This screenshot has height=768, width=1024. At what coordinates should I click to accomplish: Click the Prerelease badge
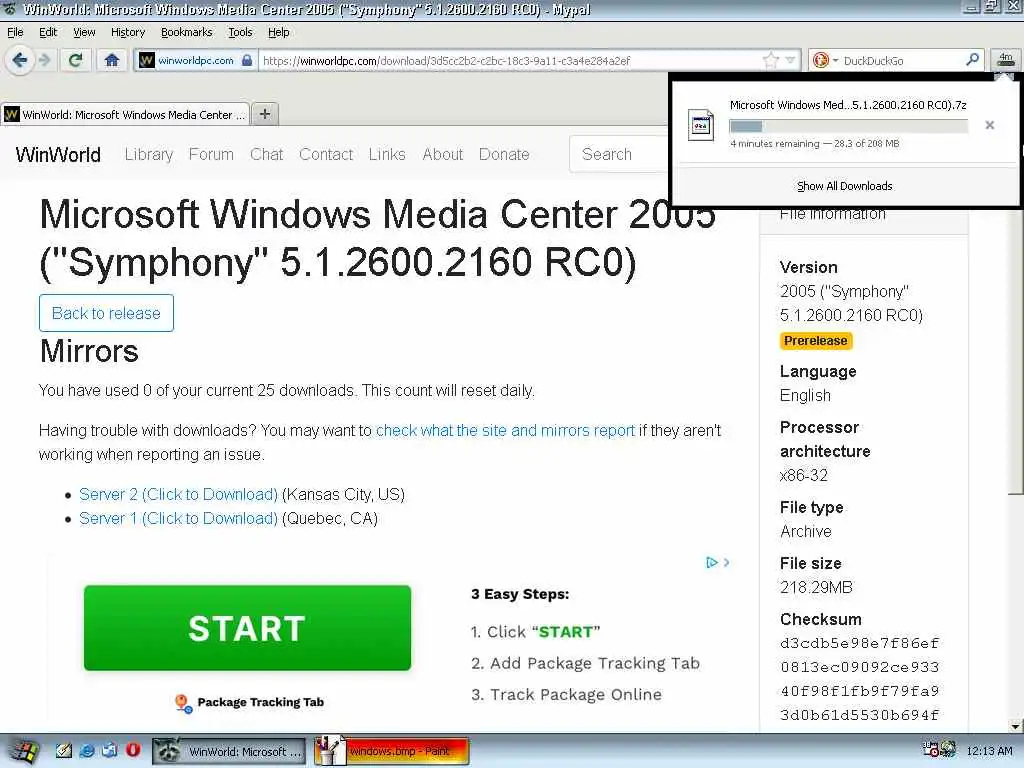point(816,341)
